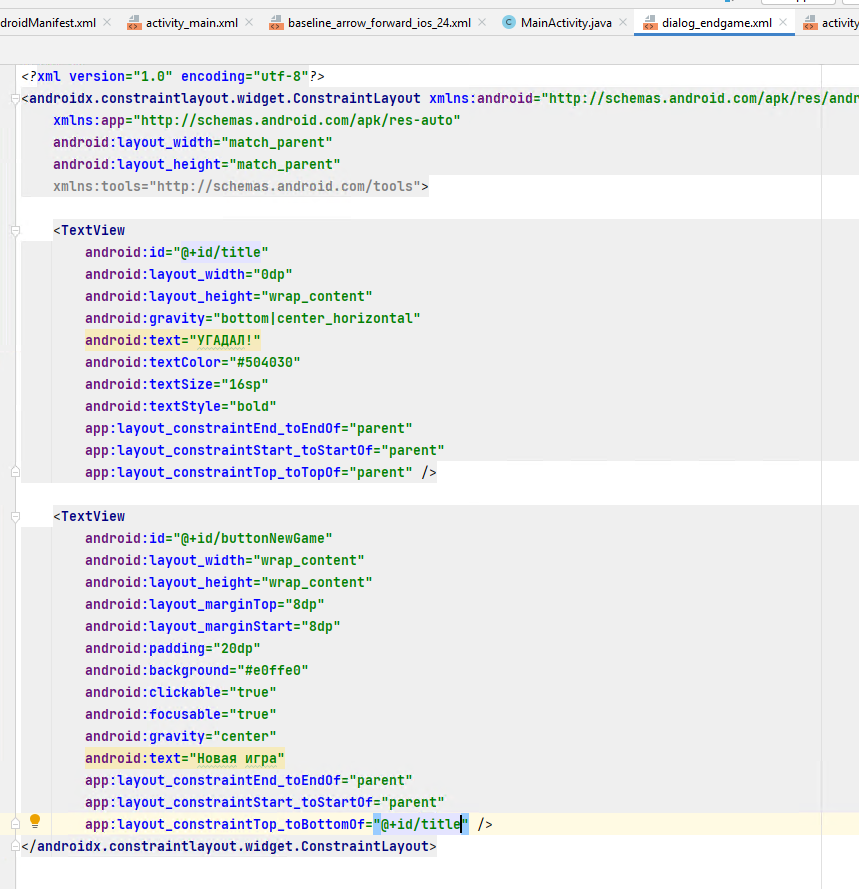Close the activity_main.xml tab
Screen dimensions: 859x889
pyautogui.click(x=249, y=23)
